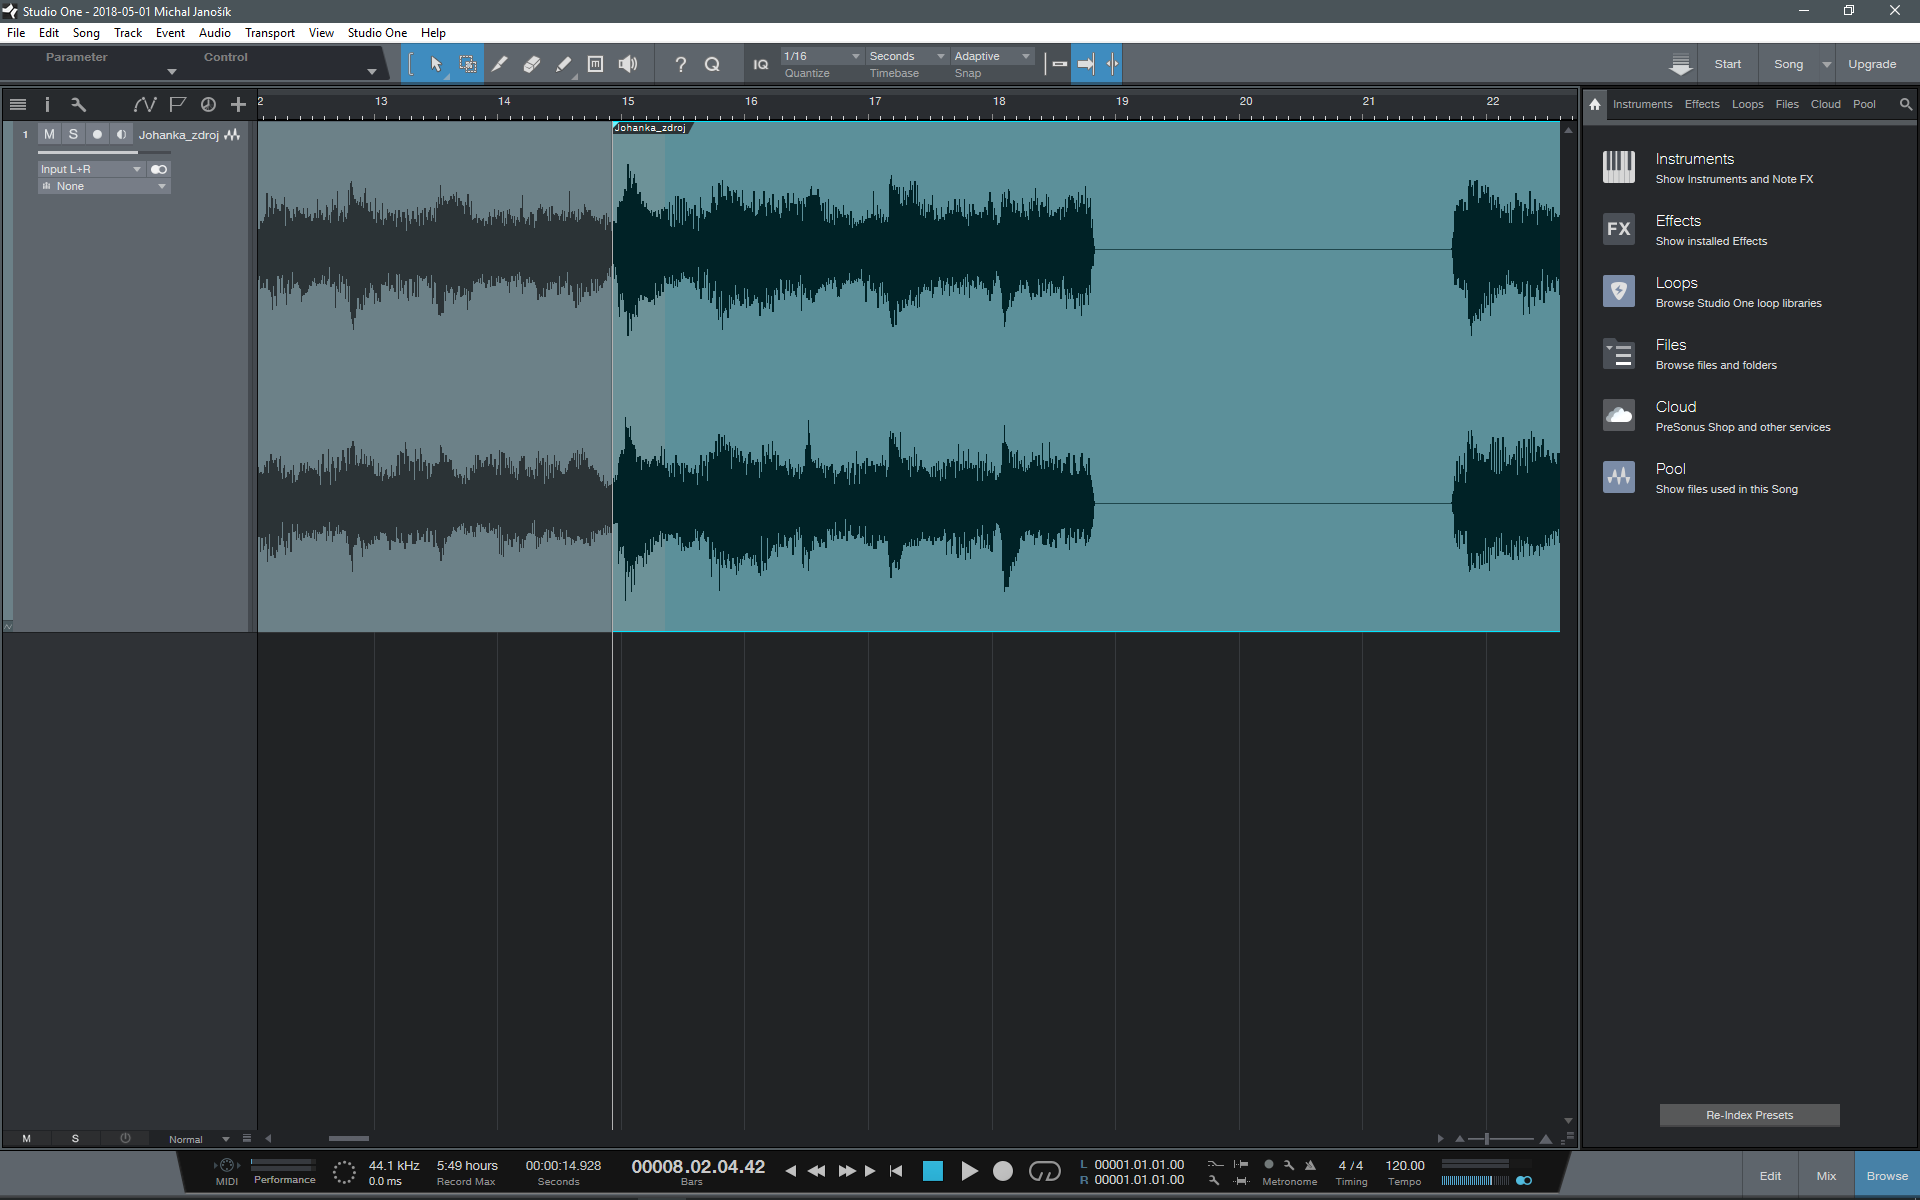The image size is (1920, 1200).
Task: Open the Inspector with the i icon
Action: coord(47,104)
